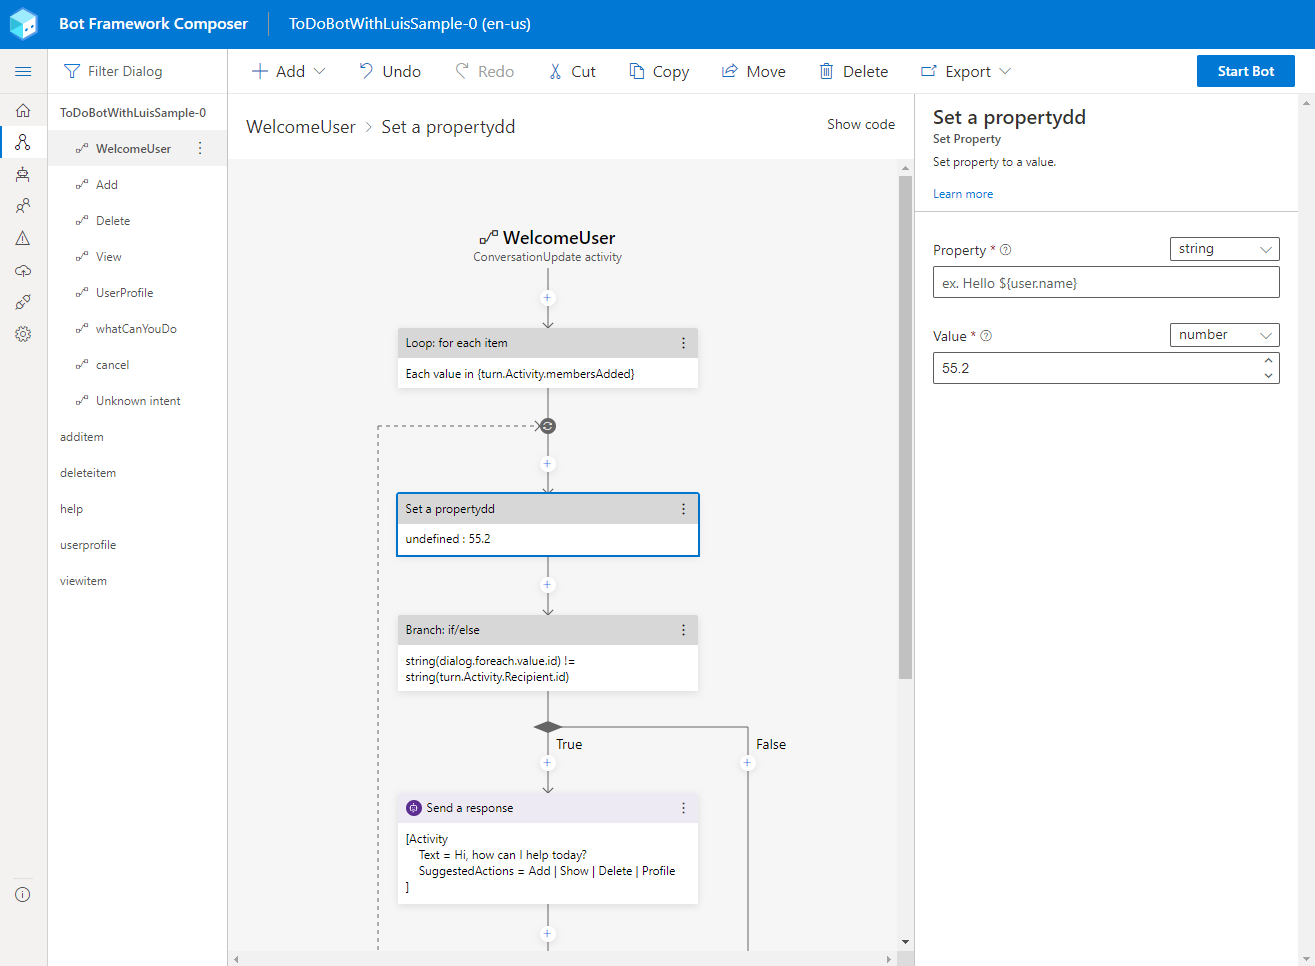Viewport: 1315px width, 966px height.
Task: Decrement the Value number stepper
Action: tap(1269, 376)
